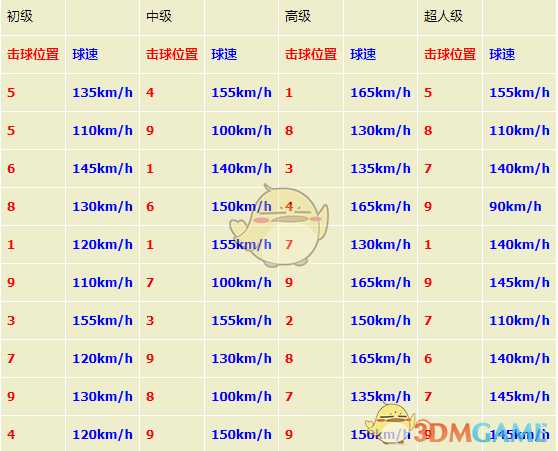Click the 中级 level header
558x451 pixels.
tap(159, 16)
